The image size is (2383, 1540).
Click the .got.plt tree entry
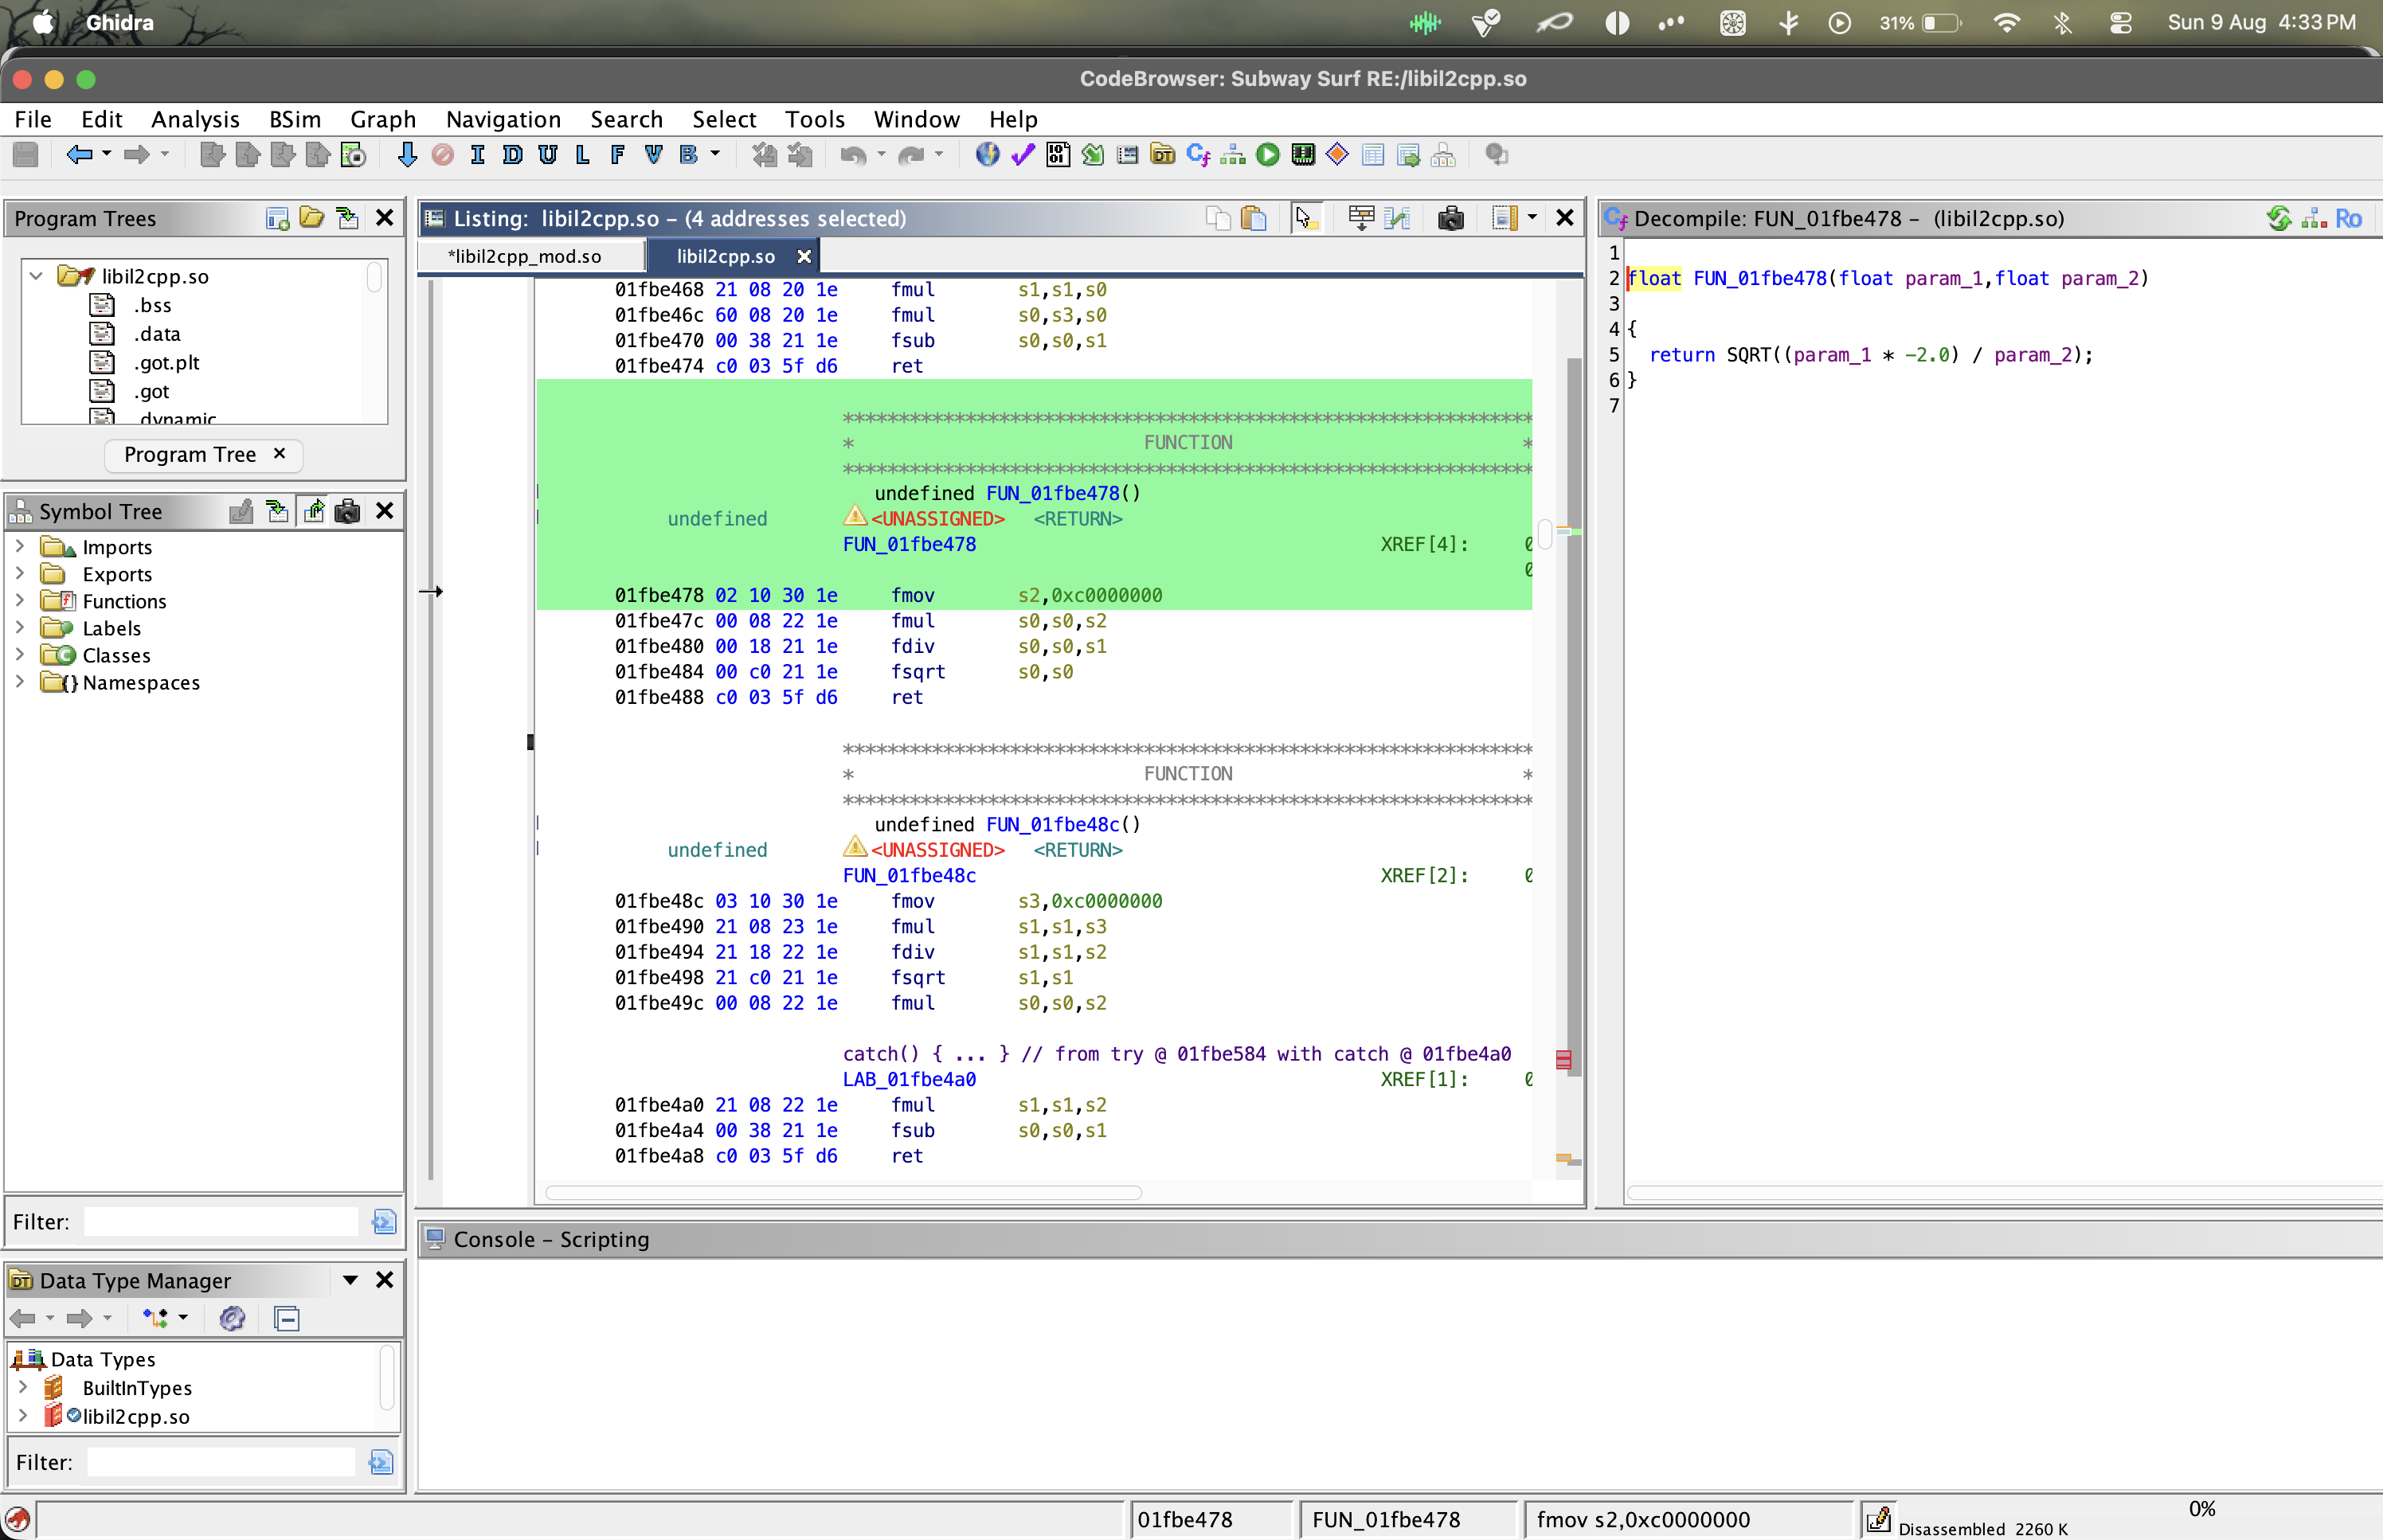coord(166,362)
